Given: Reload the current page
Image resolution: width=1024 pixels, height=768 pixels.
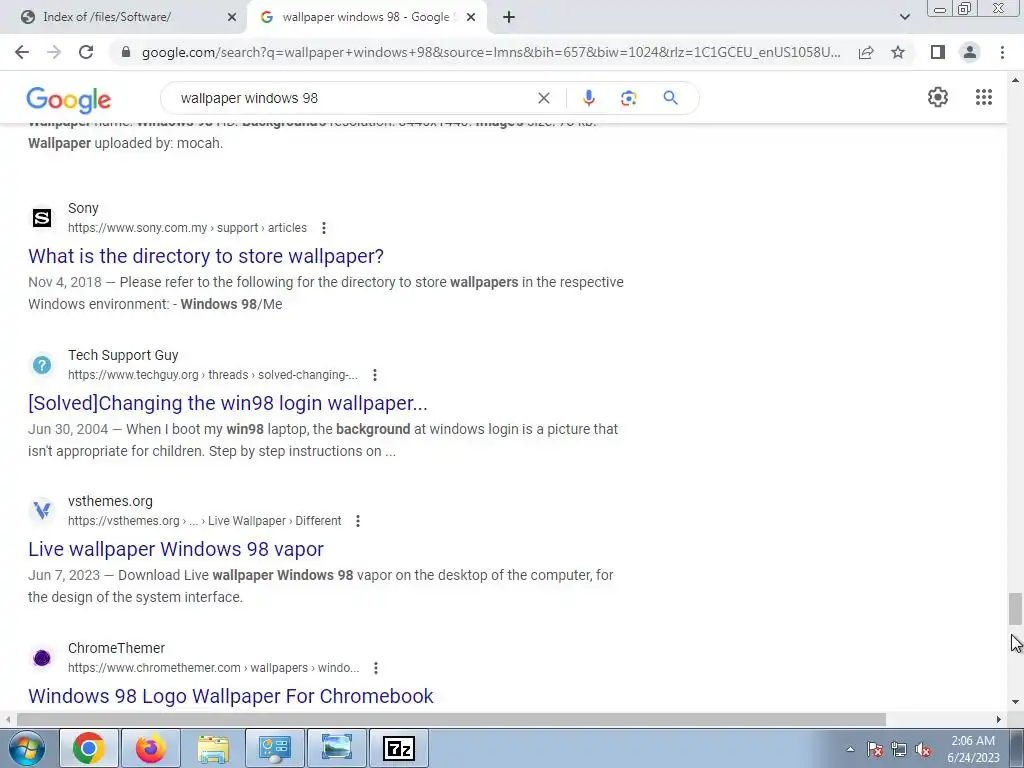Looking at the screenshot, I should coord(86,52).
